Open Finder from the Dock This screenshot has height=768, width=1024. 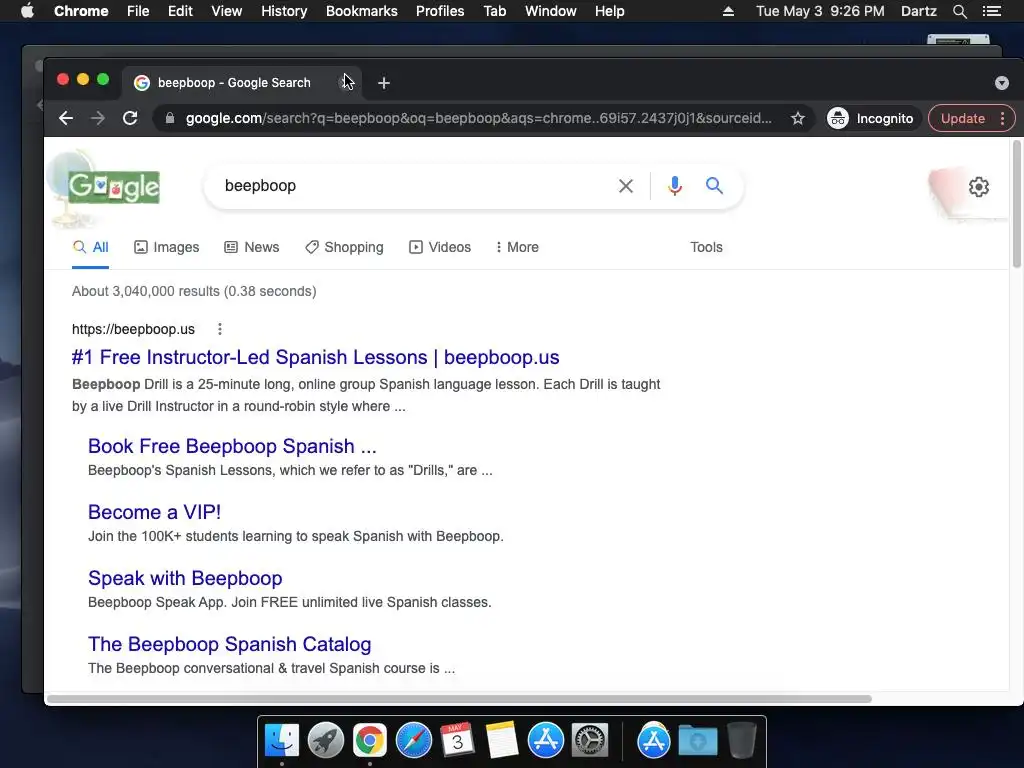pyautogui.click(x=281, y=740)
